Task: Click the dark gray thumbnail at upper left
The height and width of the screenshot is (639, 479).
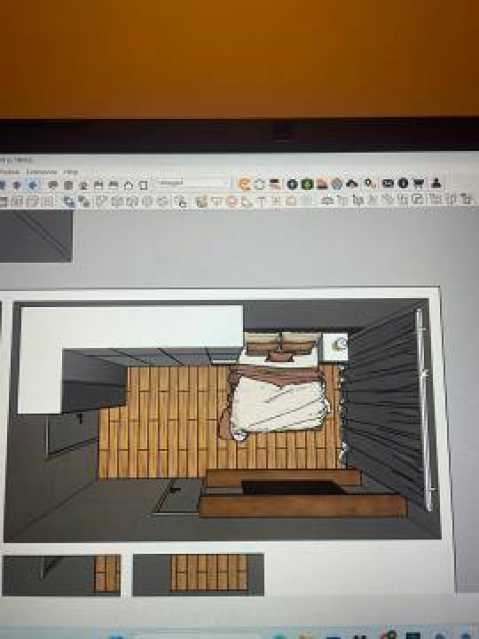Action: click(x=36, y=236)
